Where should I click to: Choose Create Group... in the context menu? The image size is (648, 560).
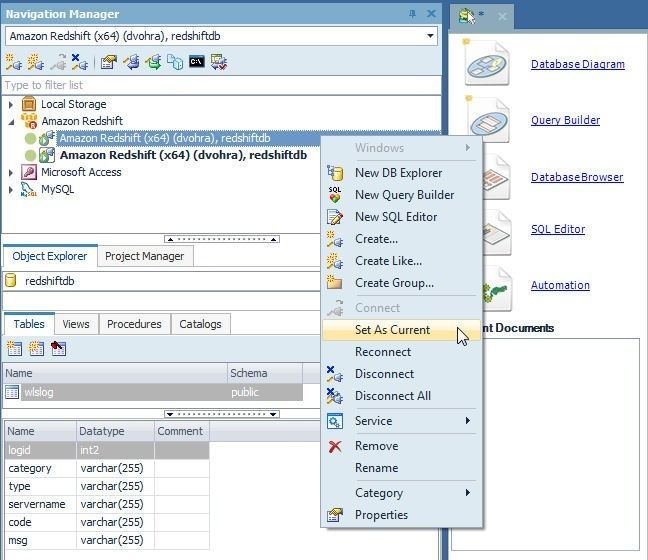coord(402,283)
